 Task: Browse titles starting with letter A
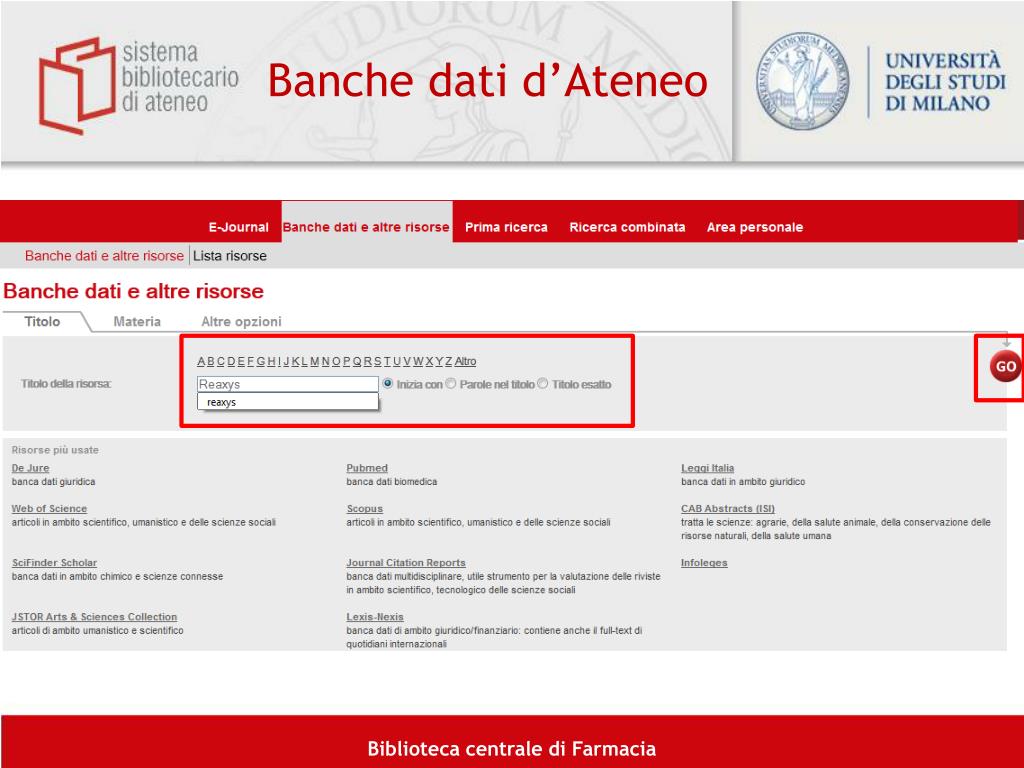201,361
